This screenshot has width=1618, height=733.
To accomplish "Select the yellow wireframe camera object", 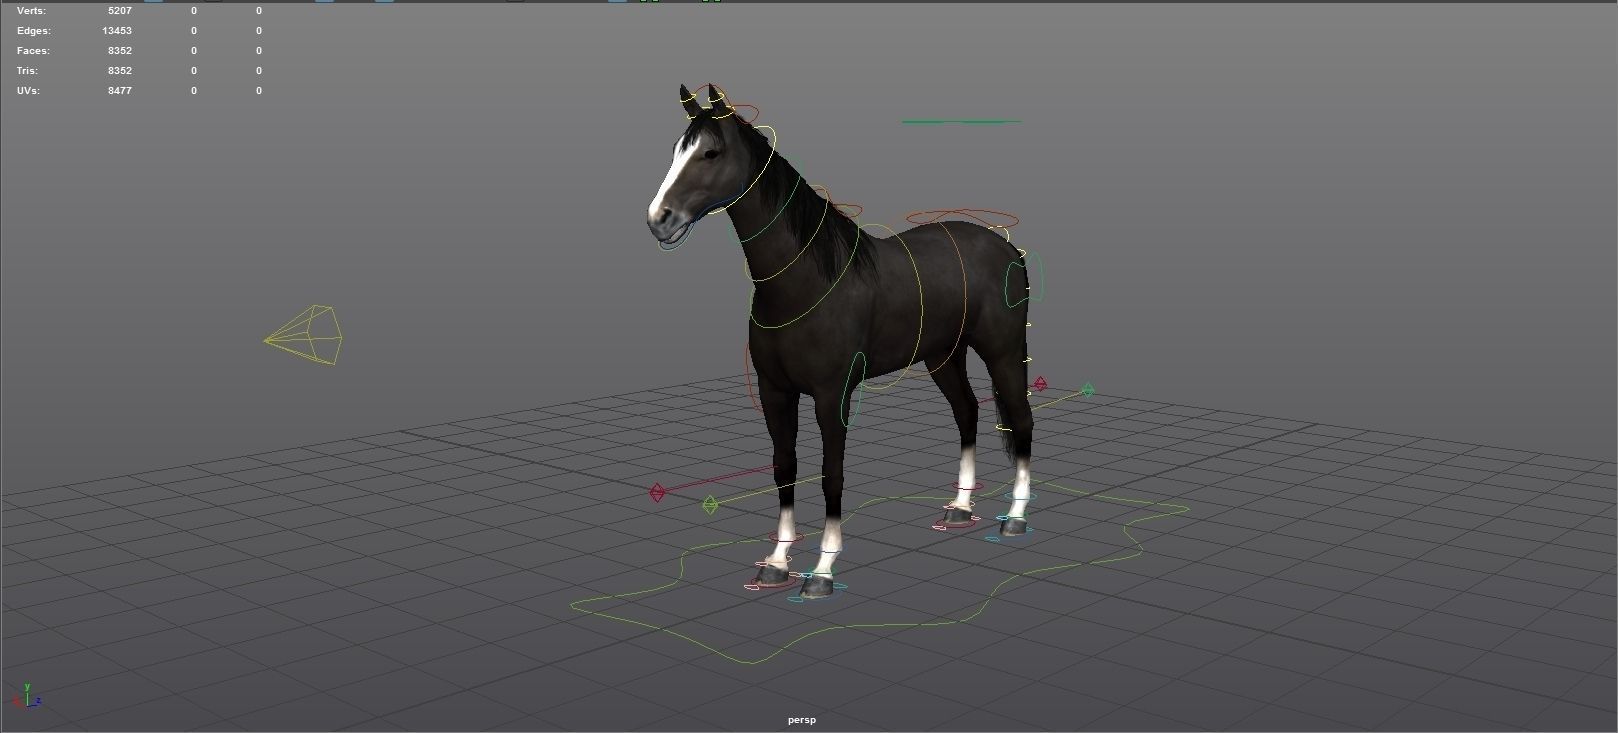I will point(305,335).
